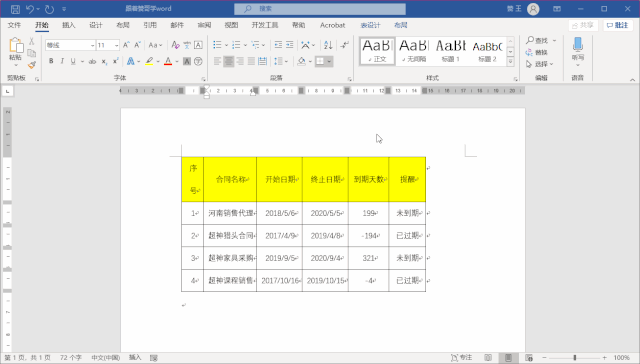Justify the paragraph text
This screenshot has height=364, width=640.
click(x=251, y=62)
